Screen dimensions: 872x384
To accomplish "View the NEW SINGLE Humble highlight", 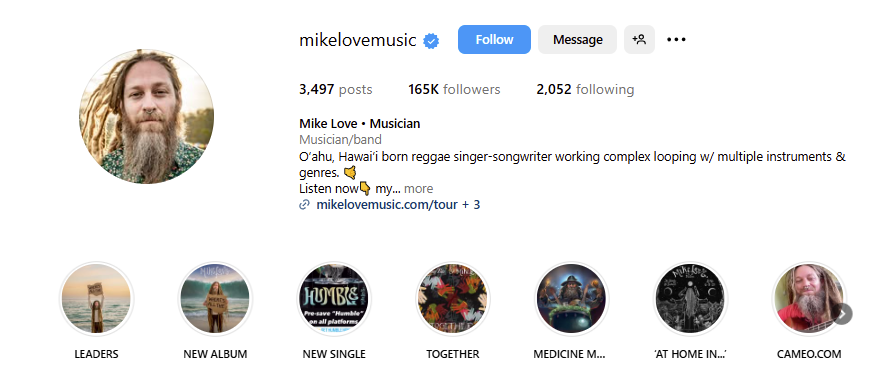I will (x=334, y=299).
